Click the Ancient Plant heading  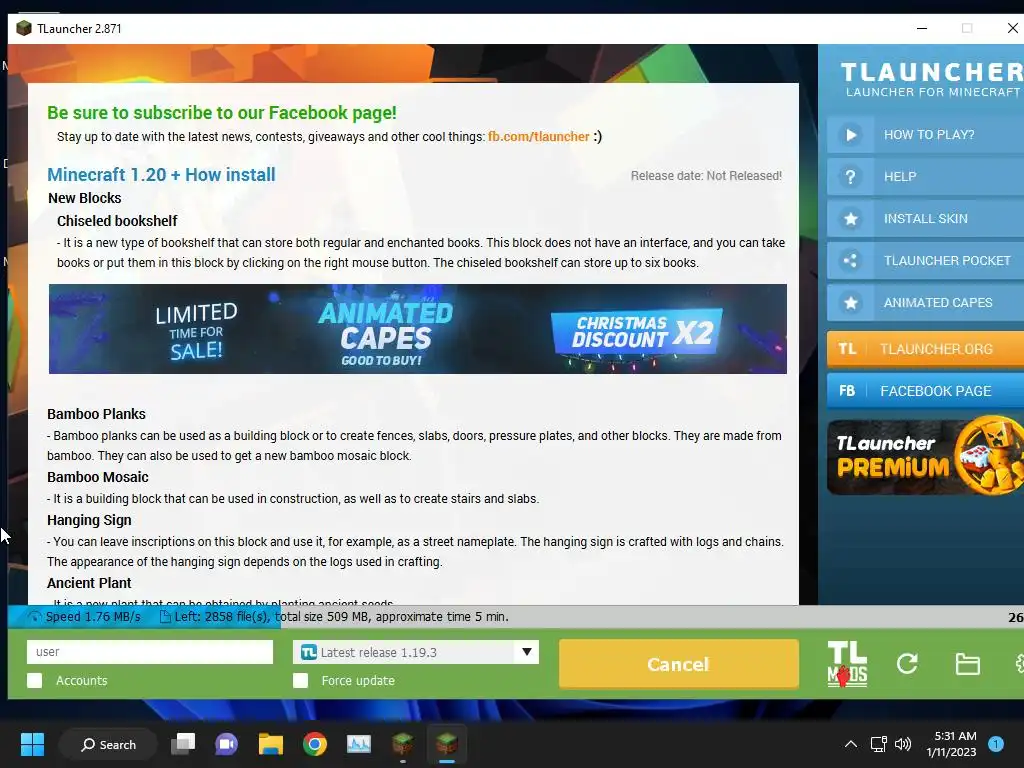coord(89,583)
